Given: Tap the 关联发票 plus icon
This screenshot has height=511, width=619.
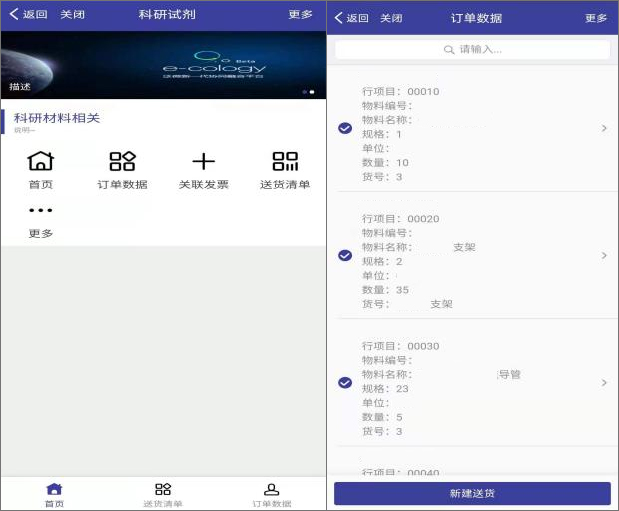Looking at the screenshot, I should pos(204,162).
